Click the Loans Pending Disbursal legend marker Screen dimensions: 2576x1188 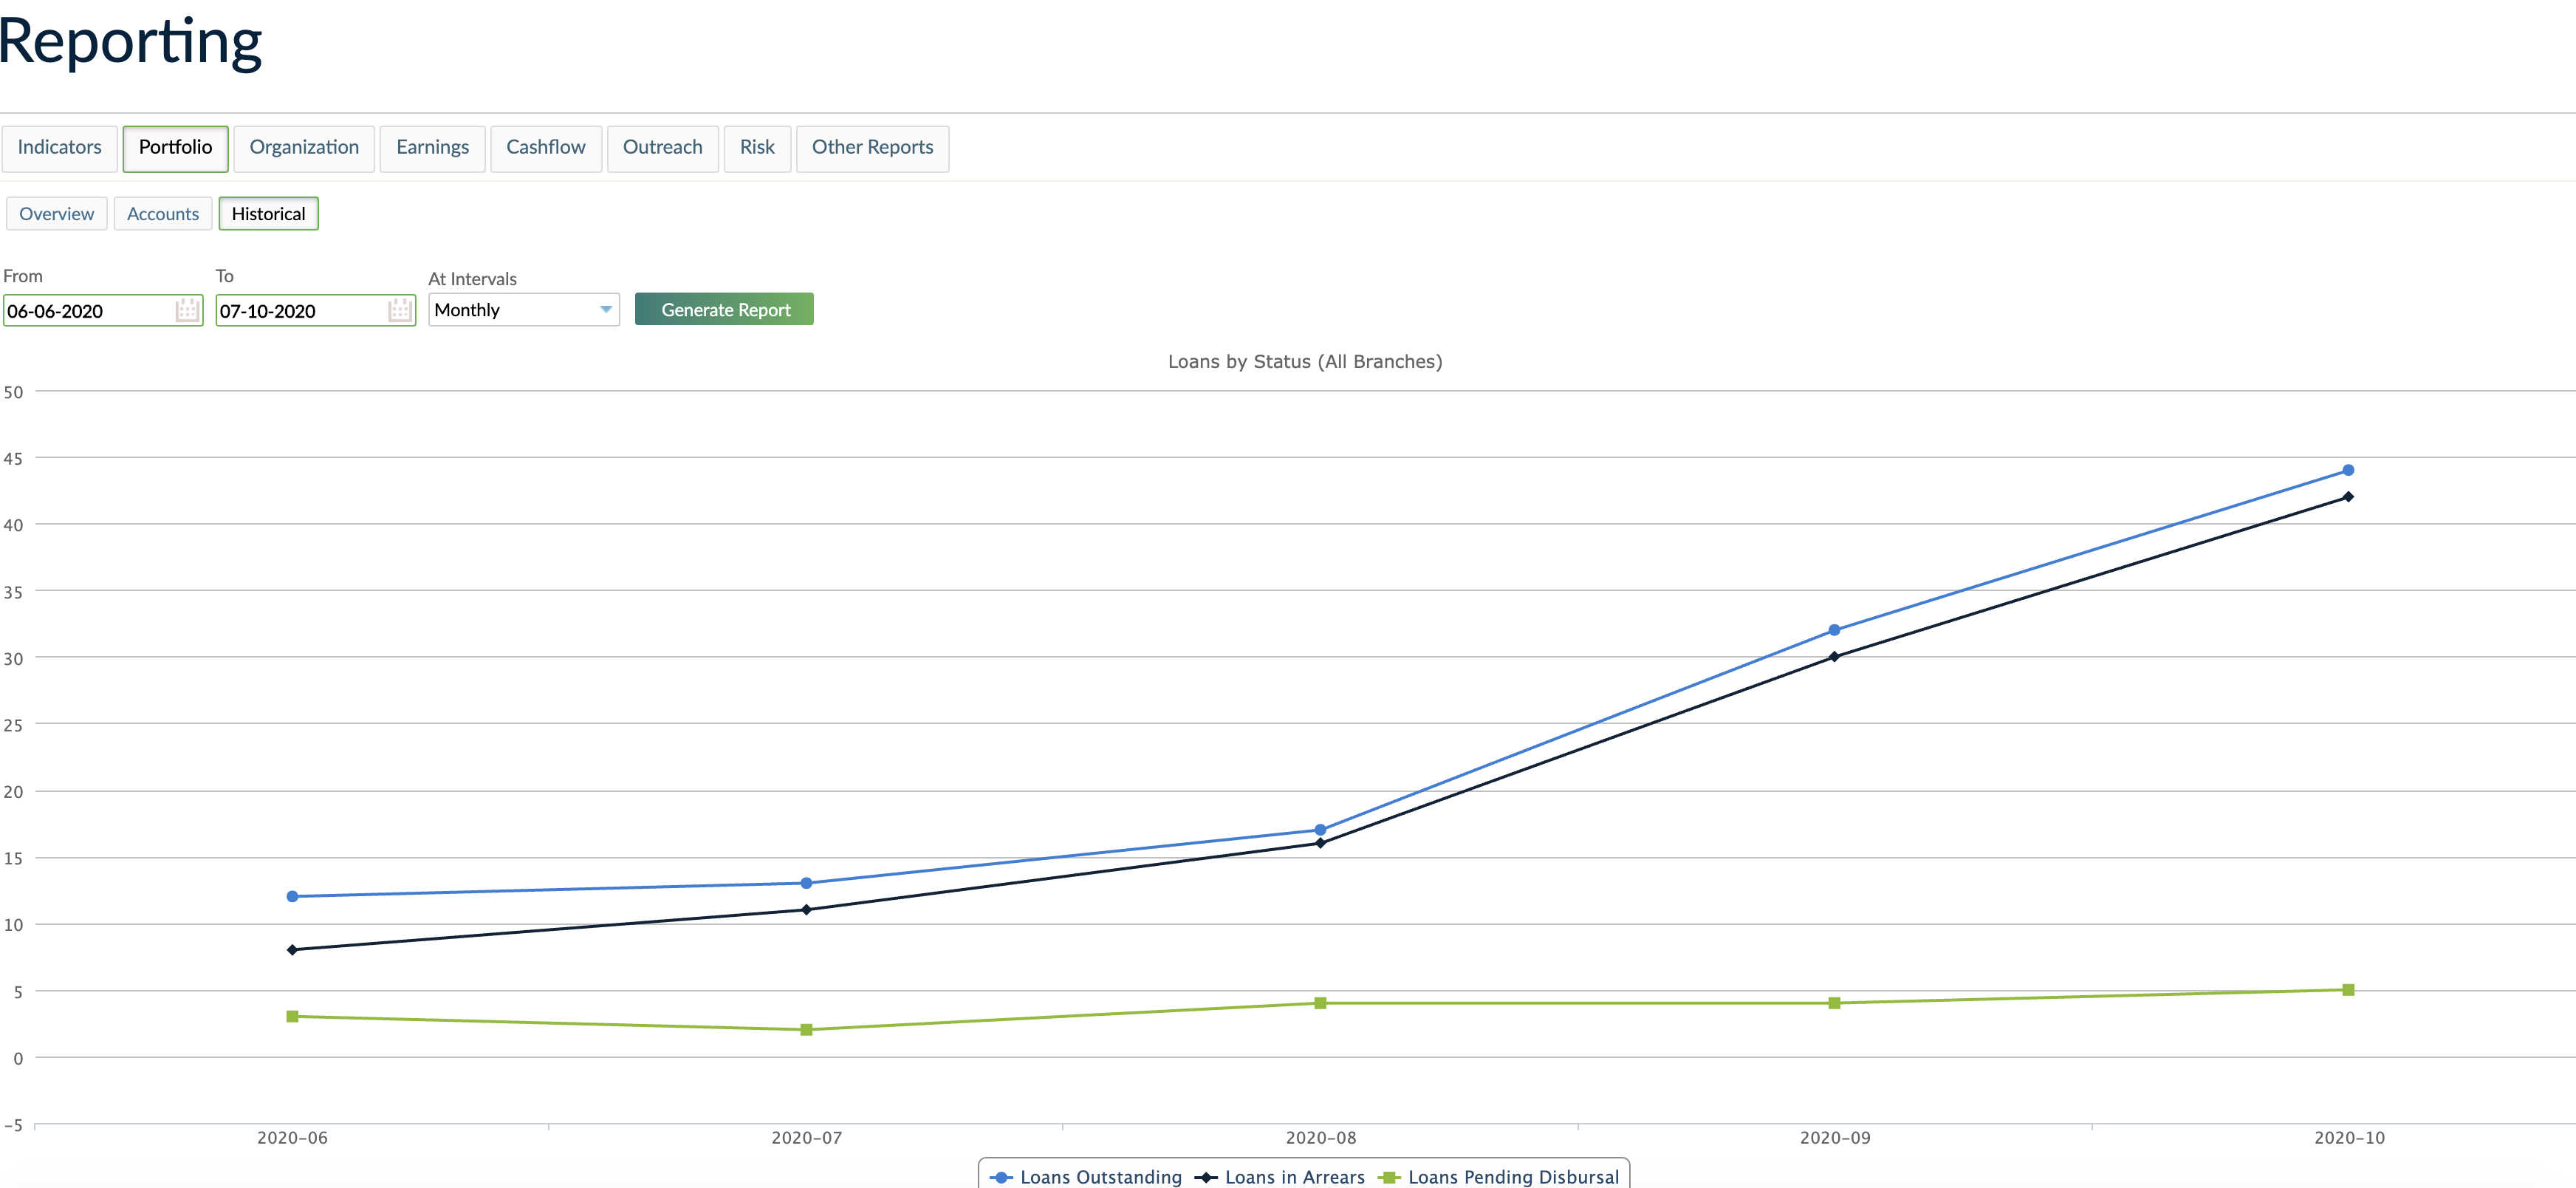click(x=1389, y=1177)
